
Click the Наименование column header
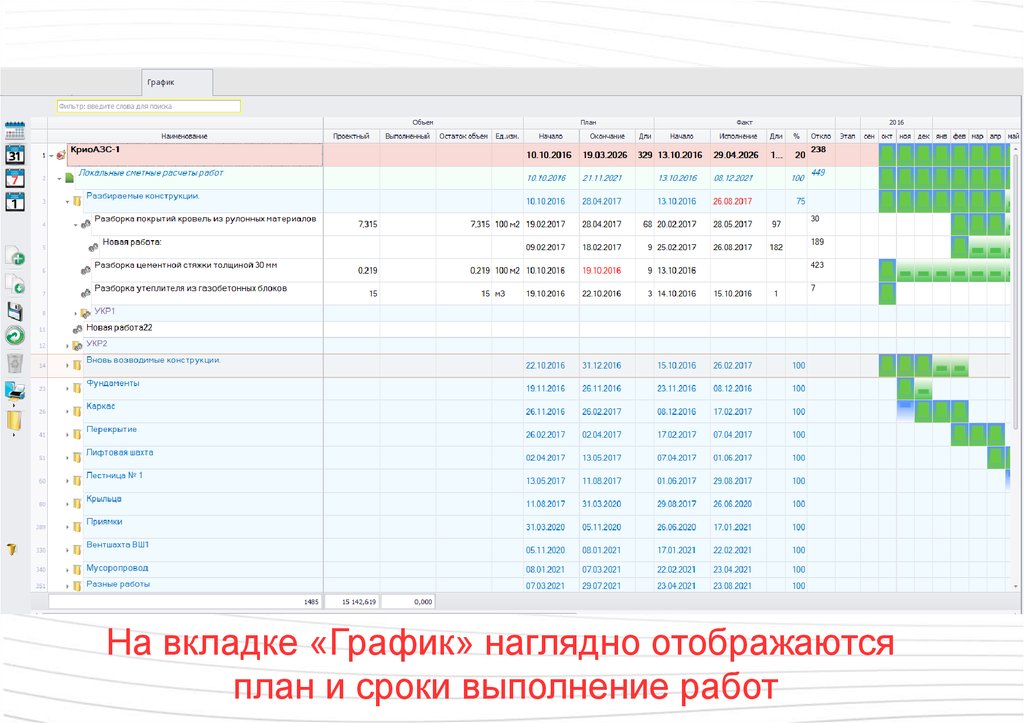pos(184,136)
